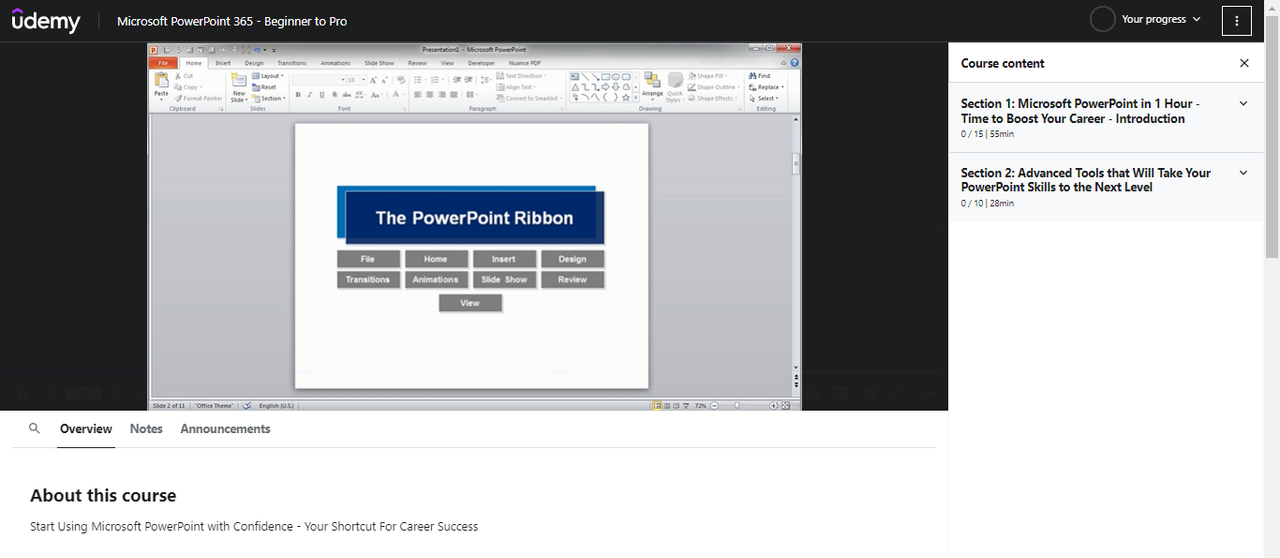
Task: Switch to the Overview tab
Action: [86, 428]
